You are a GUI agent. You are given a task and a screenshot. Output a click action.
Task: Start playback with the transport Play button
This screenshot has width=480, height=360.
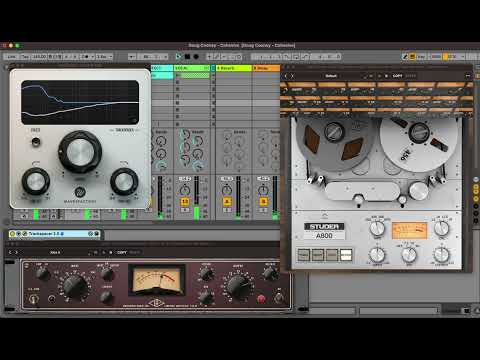[178, 56]
